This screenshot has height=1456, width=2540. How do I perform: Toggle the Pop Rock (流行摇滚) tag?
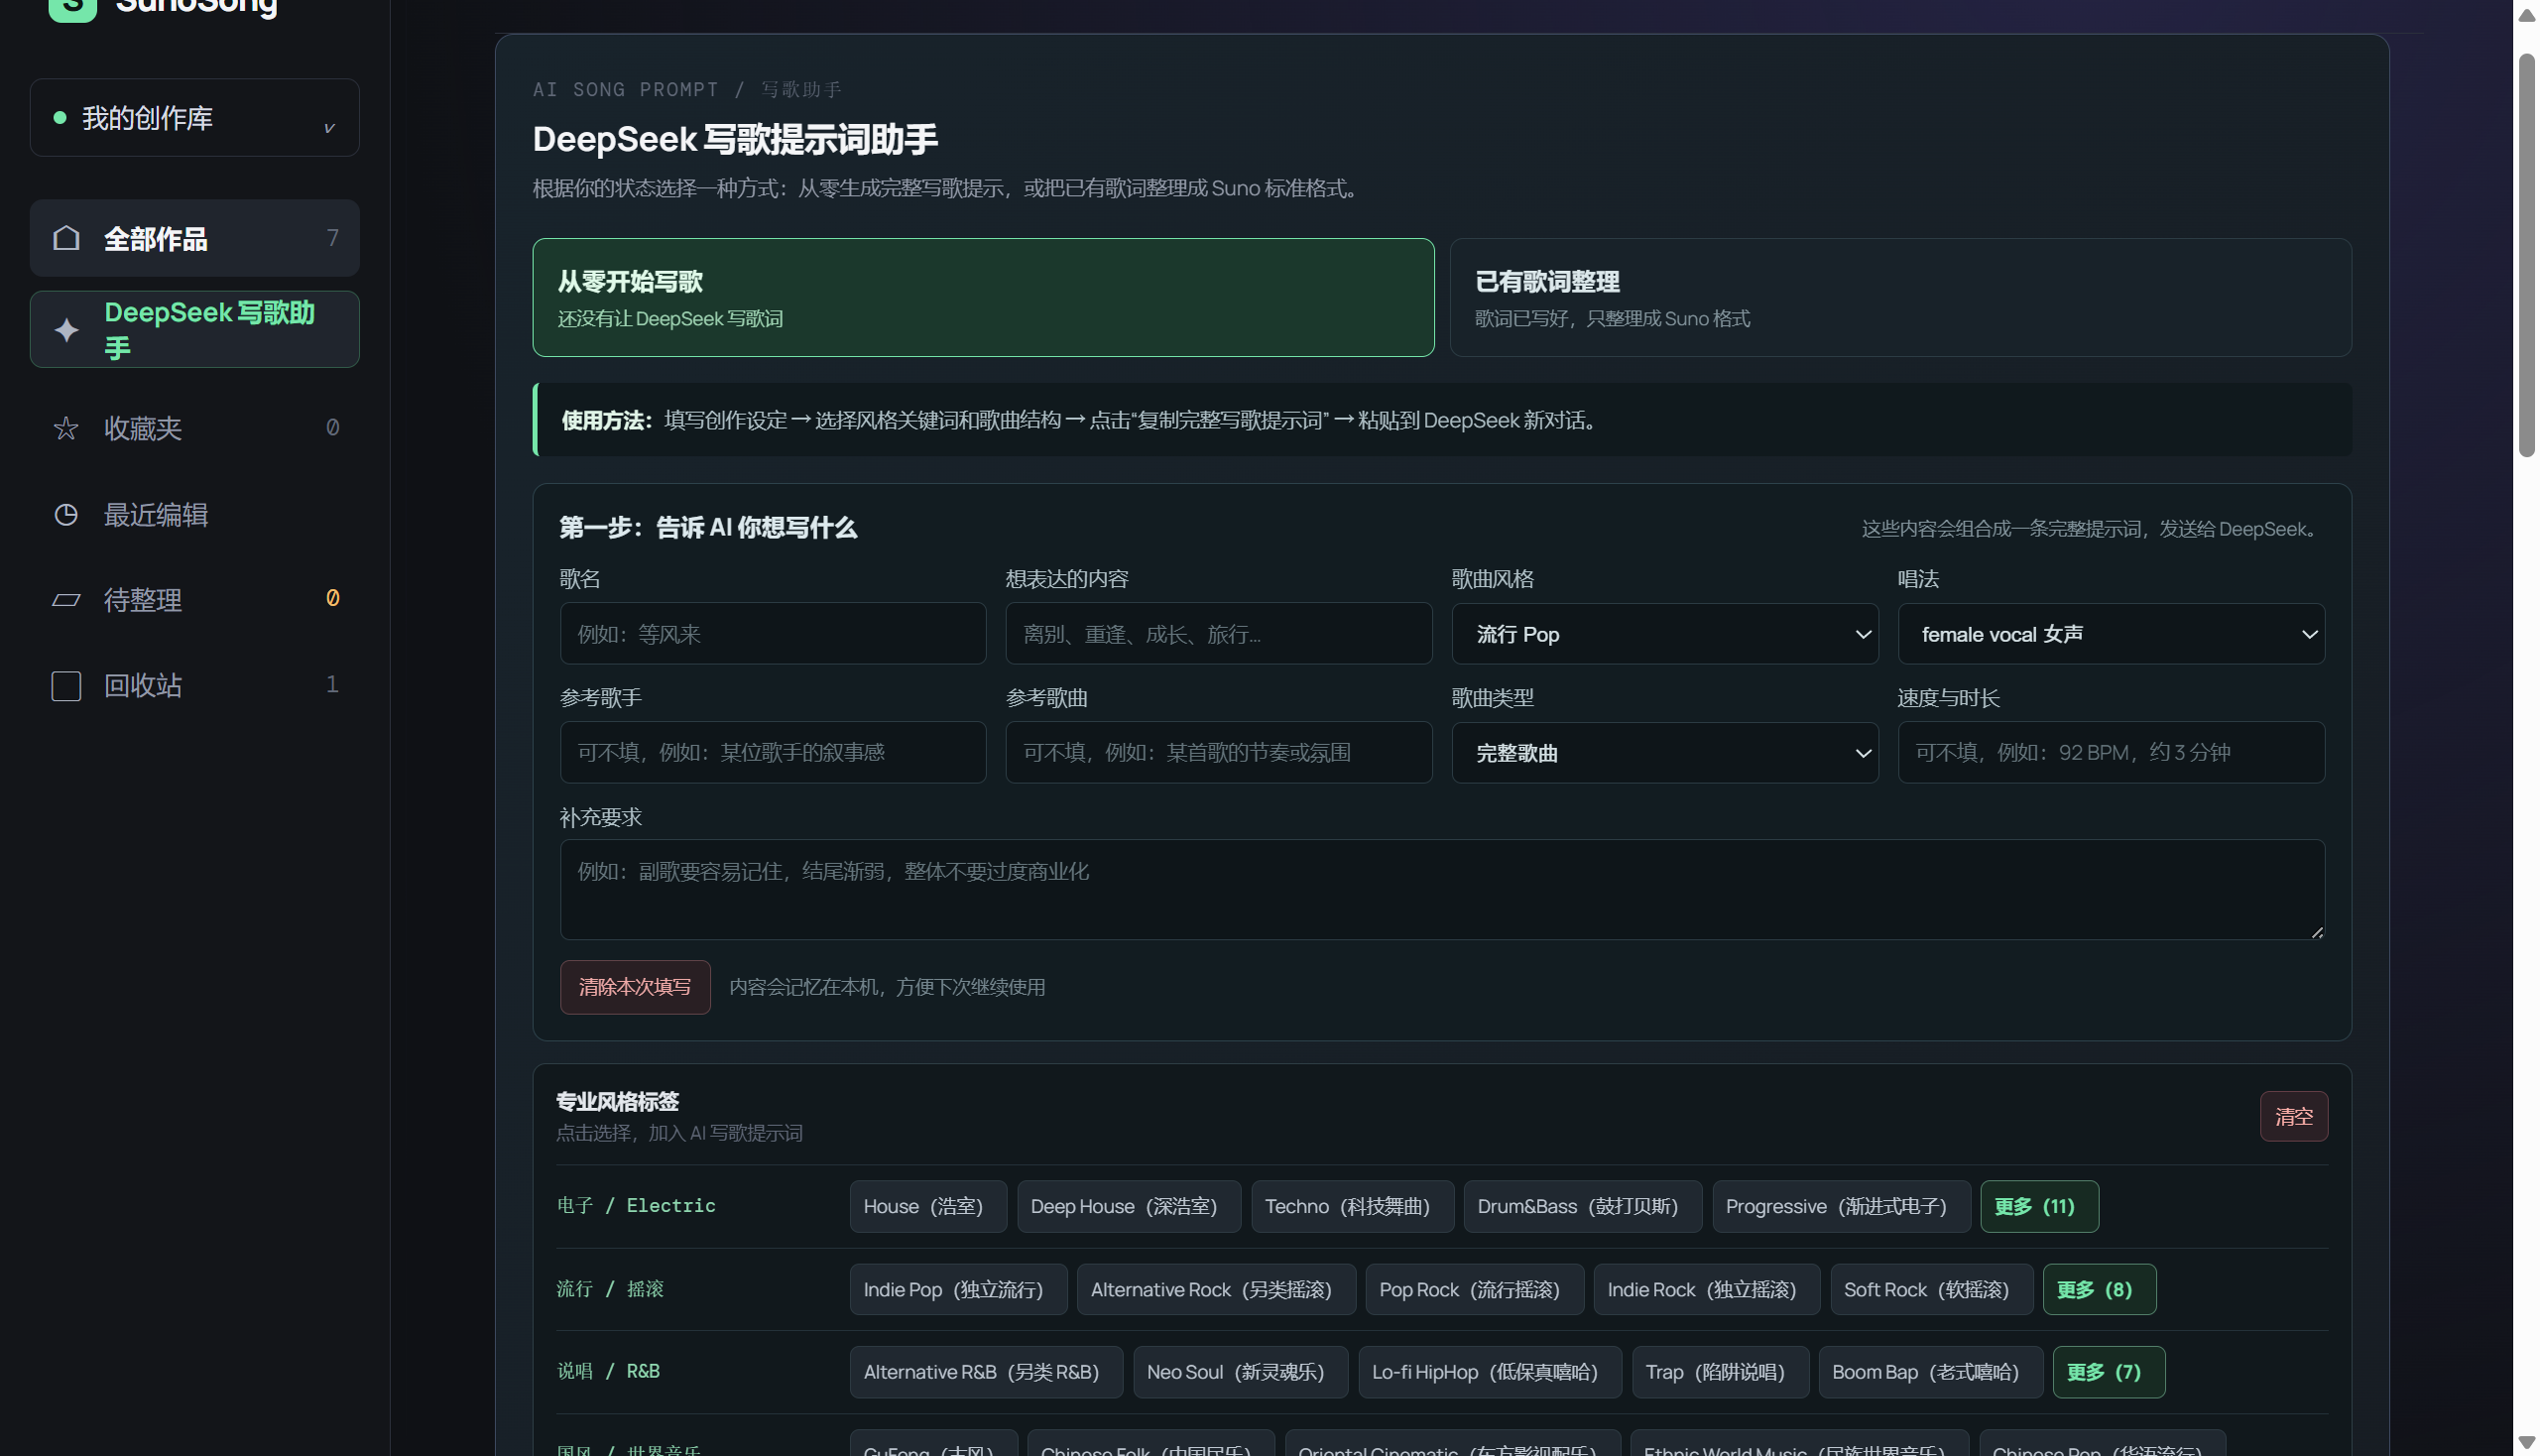pos(1476,1290)
